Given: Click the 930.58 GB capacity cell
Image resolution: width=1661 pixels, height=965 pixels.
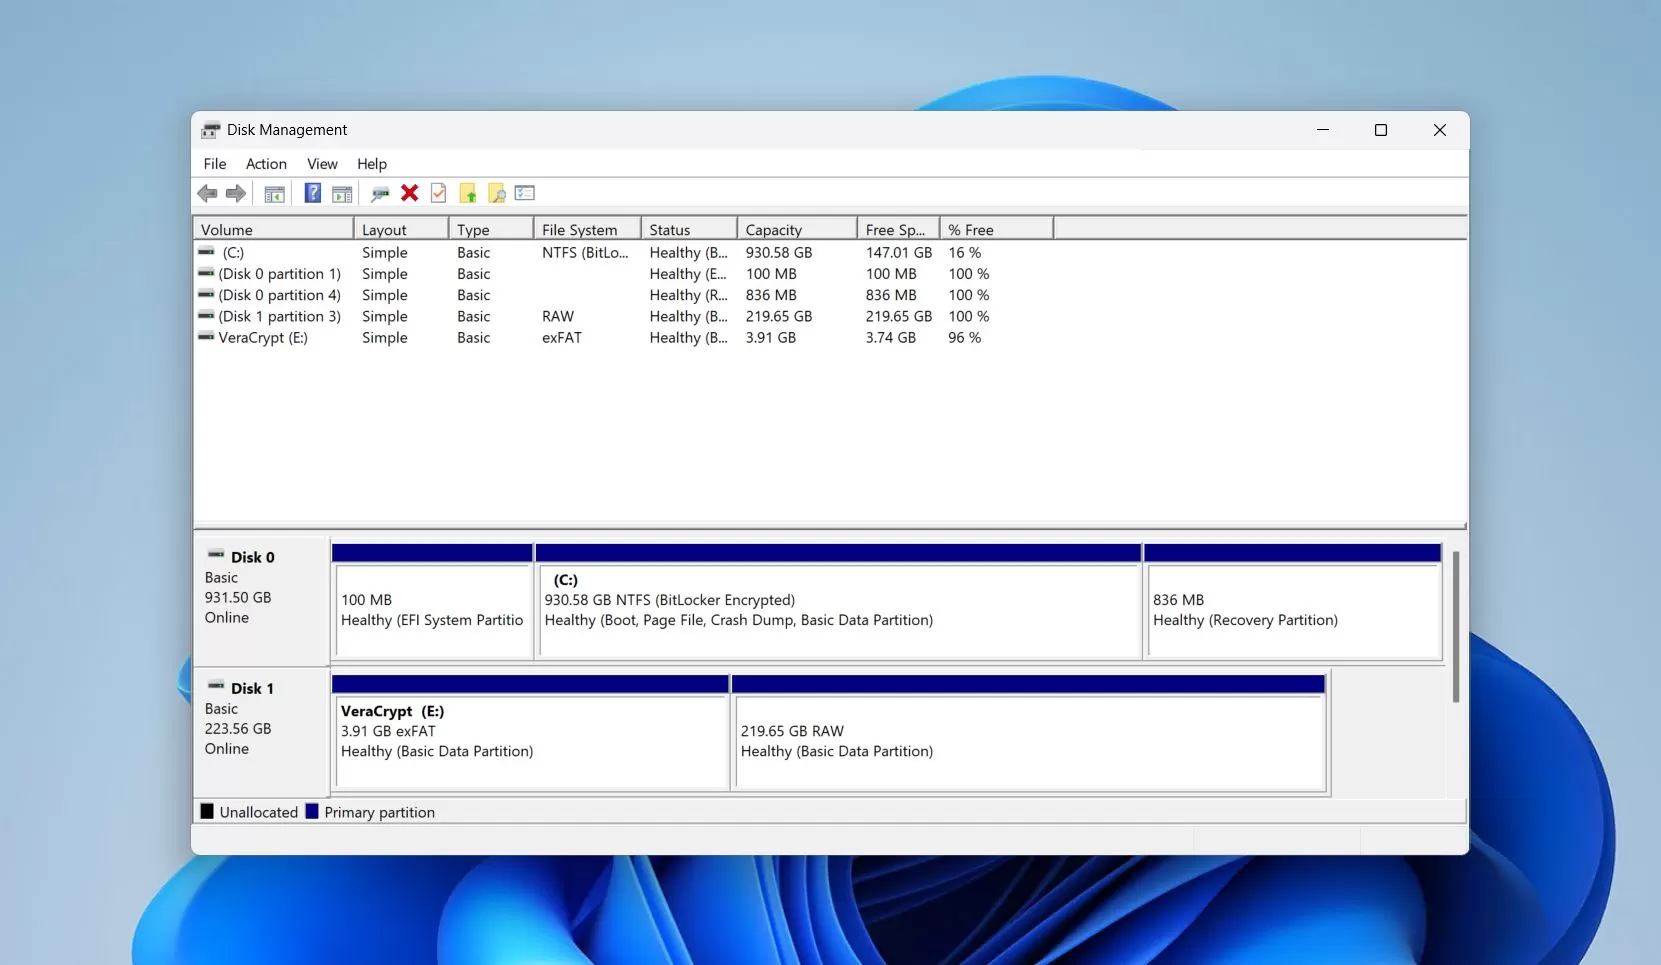Looking at the screenshot, I should tap(779, 253).
